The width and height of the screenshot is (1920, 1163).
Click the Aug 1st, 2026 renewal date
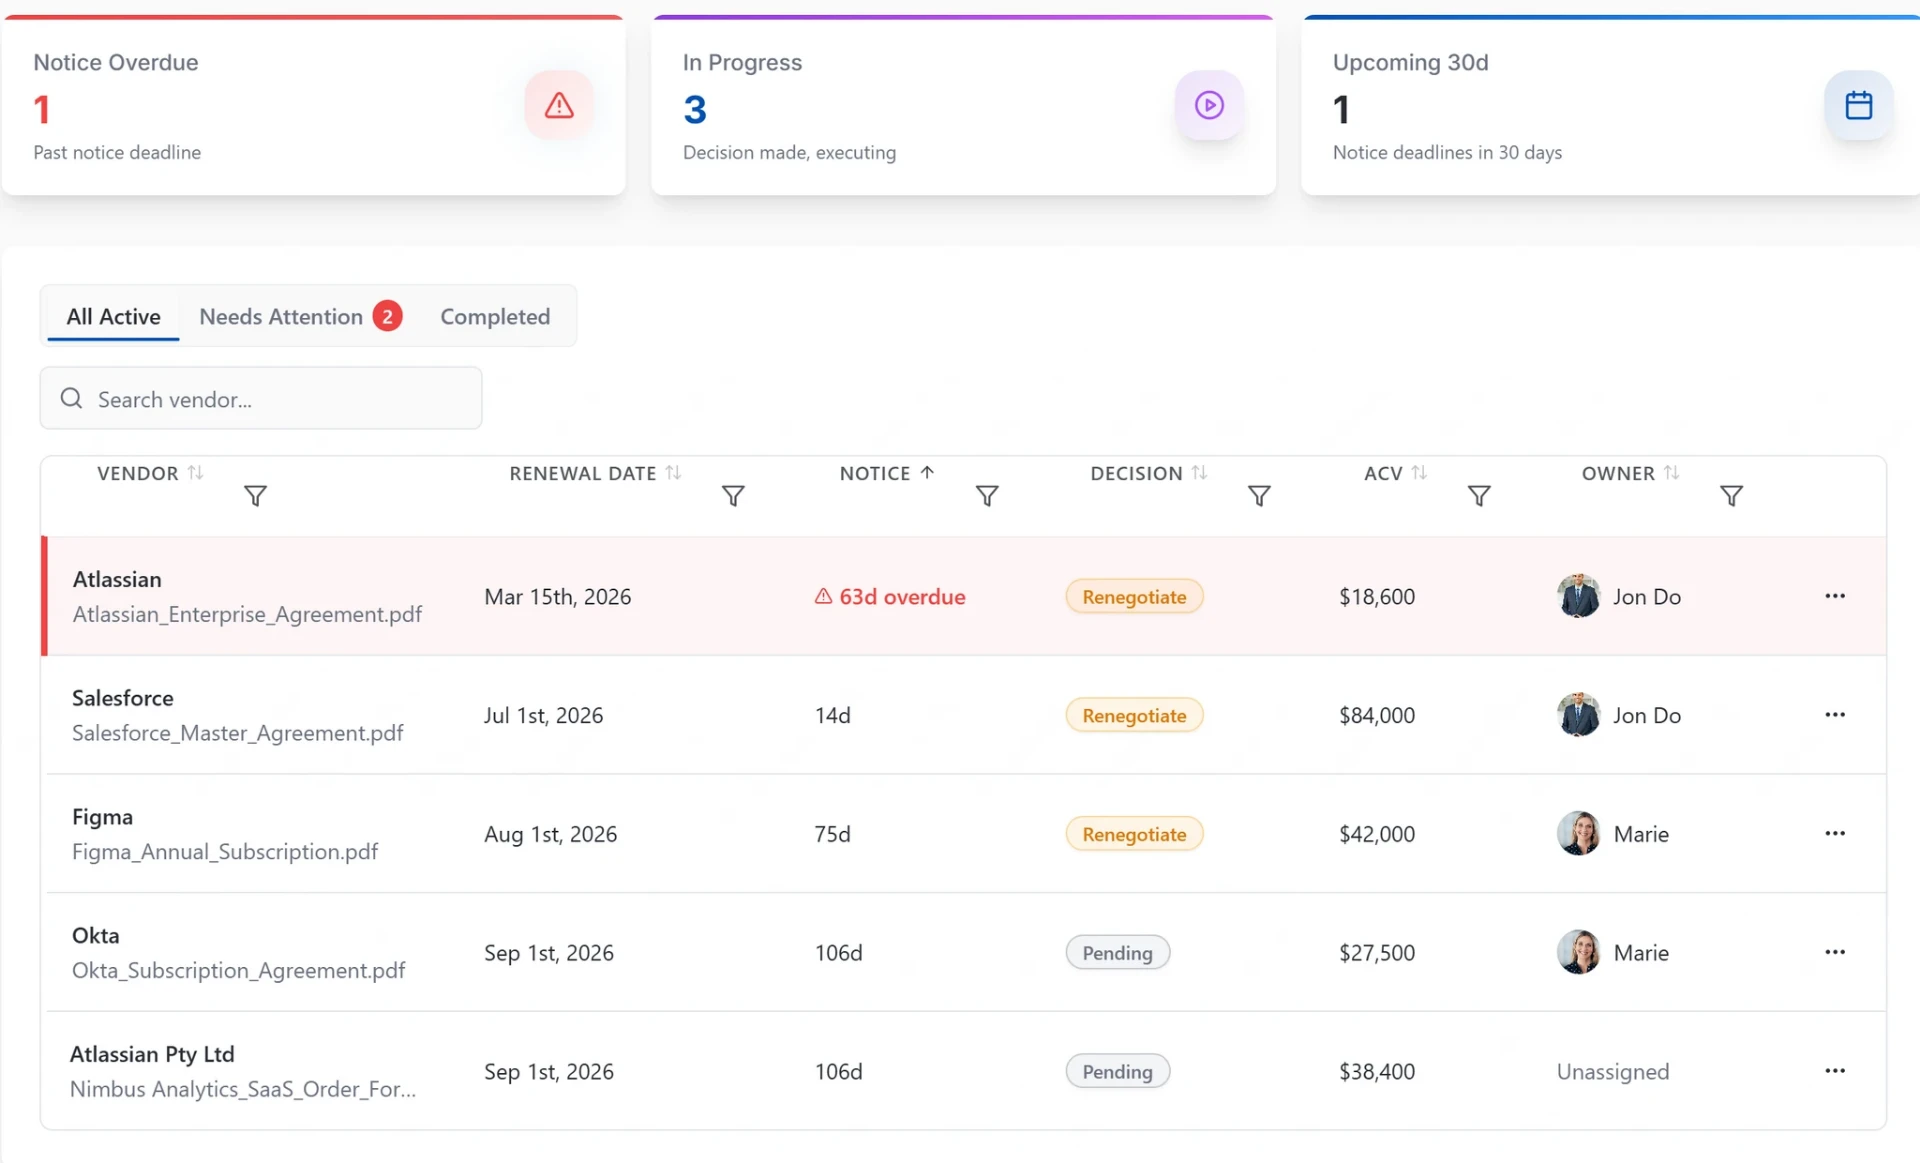550,834
